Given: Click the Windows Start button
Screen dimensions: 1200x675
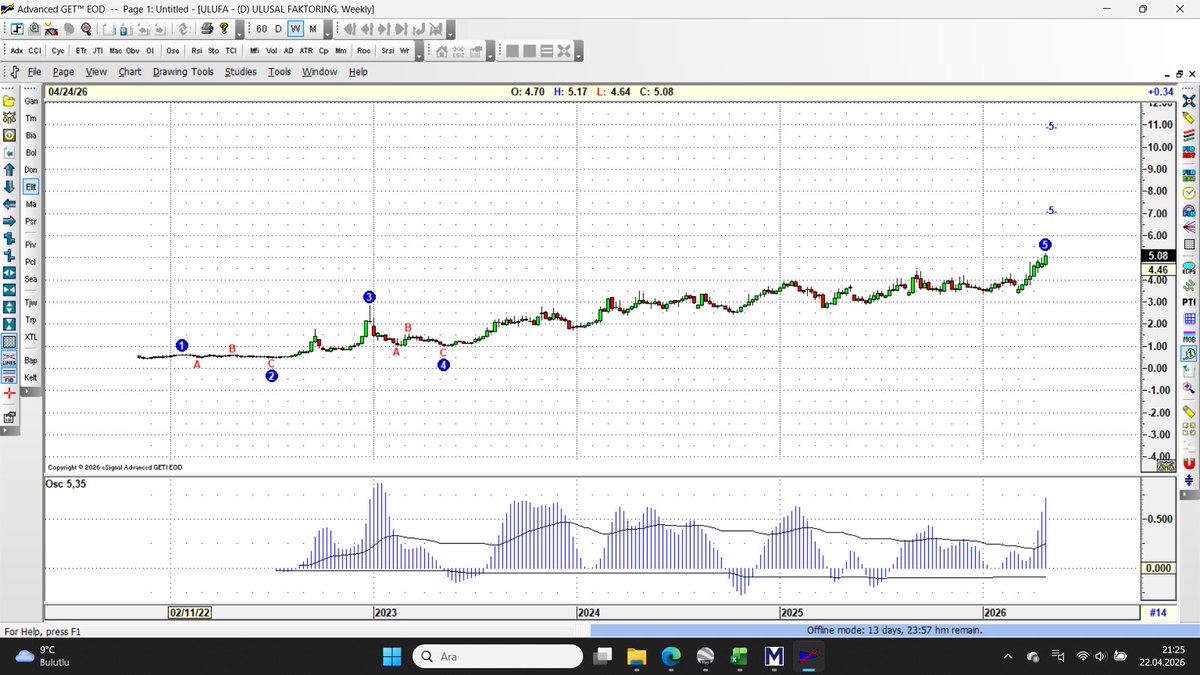Looking at the screenshot, I should coord(391,656).
